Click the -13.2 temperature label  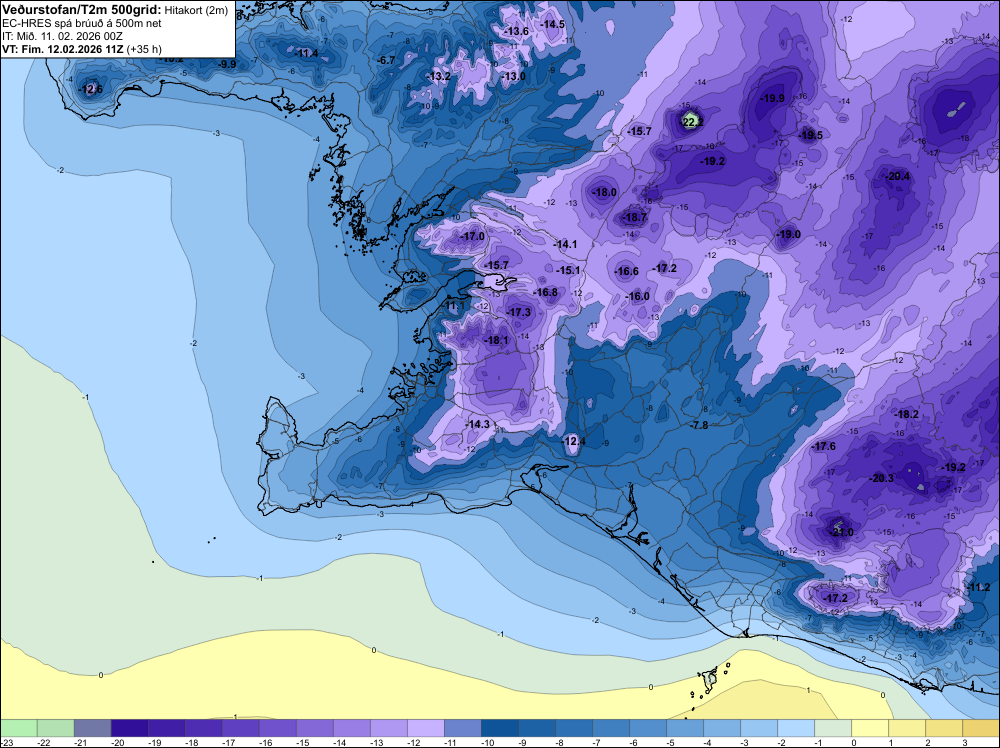(438, 77)
